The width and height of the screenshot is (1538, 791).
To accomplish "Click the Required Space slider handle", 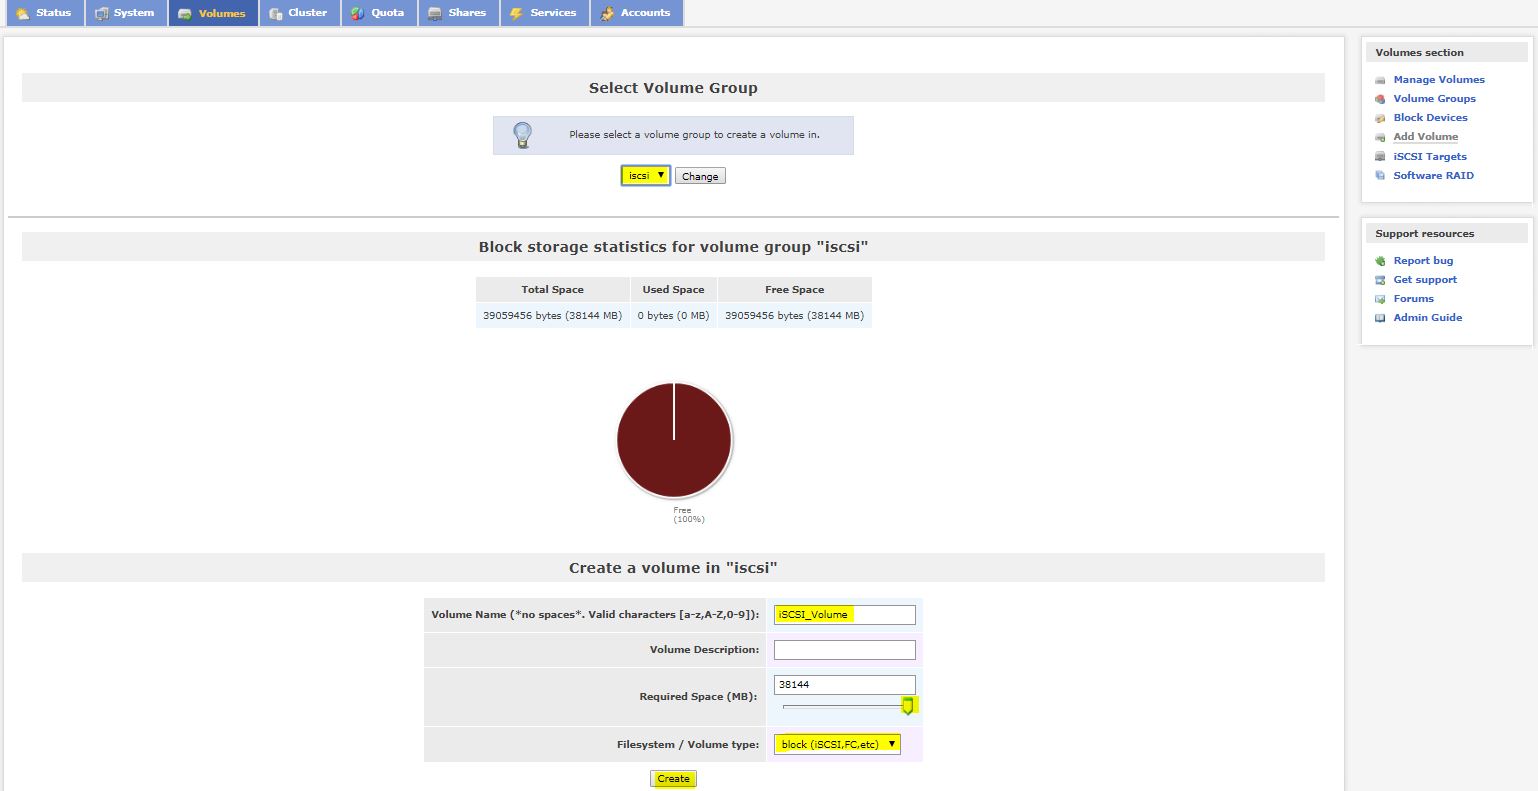I will [907, 706].
